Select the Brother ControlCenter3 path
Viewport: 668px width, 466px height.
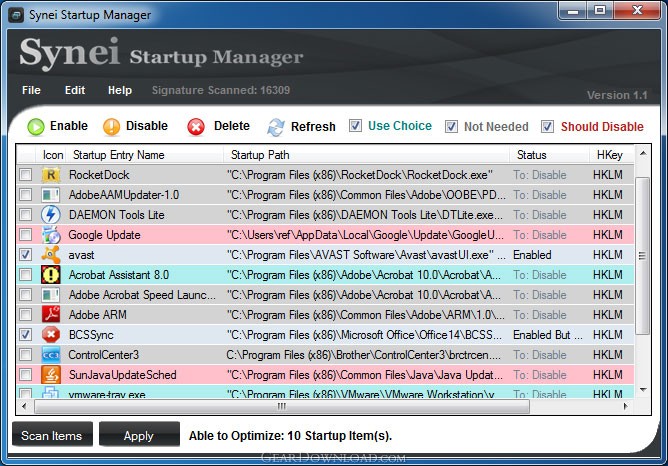(363, 355)
